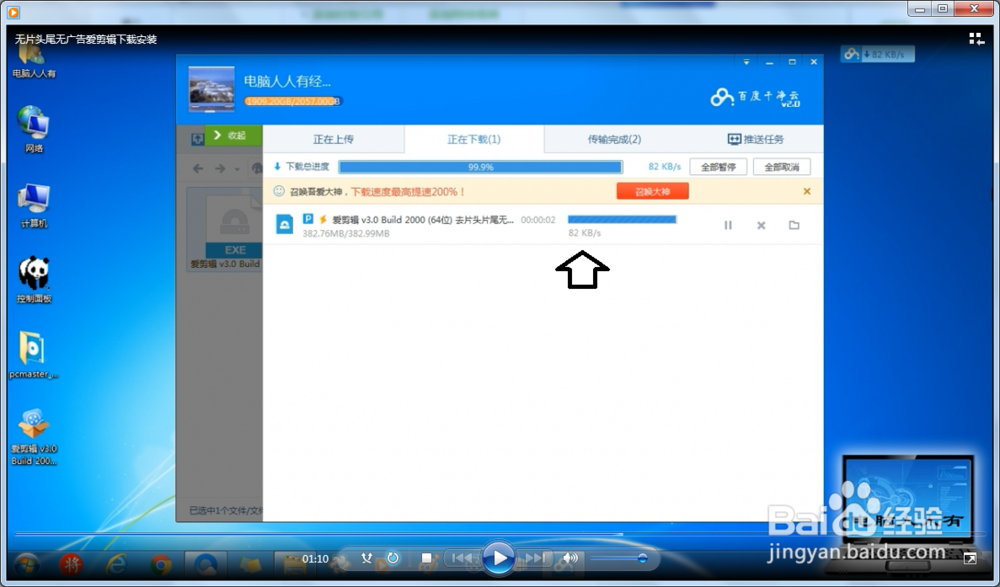This screenshot has width=1000, height=587.
Task: Collapse the transfer panel with 收起
Action: pos(233,135)
